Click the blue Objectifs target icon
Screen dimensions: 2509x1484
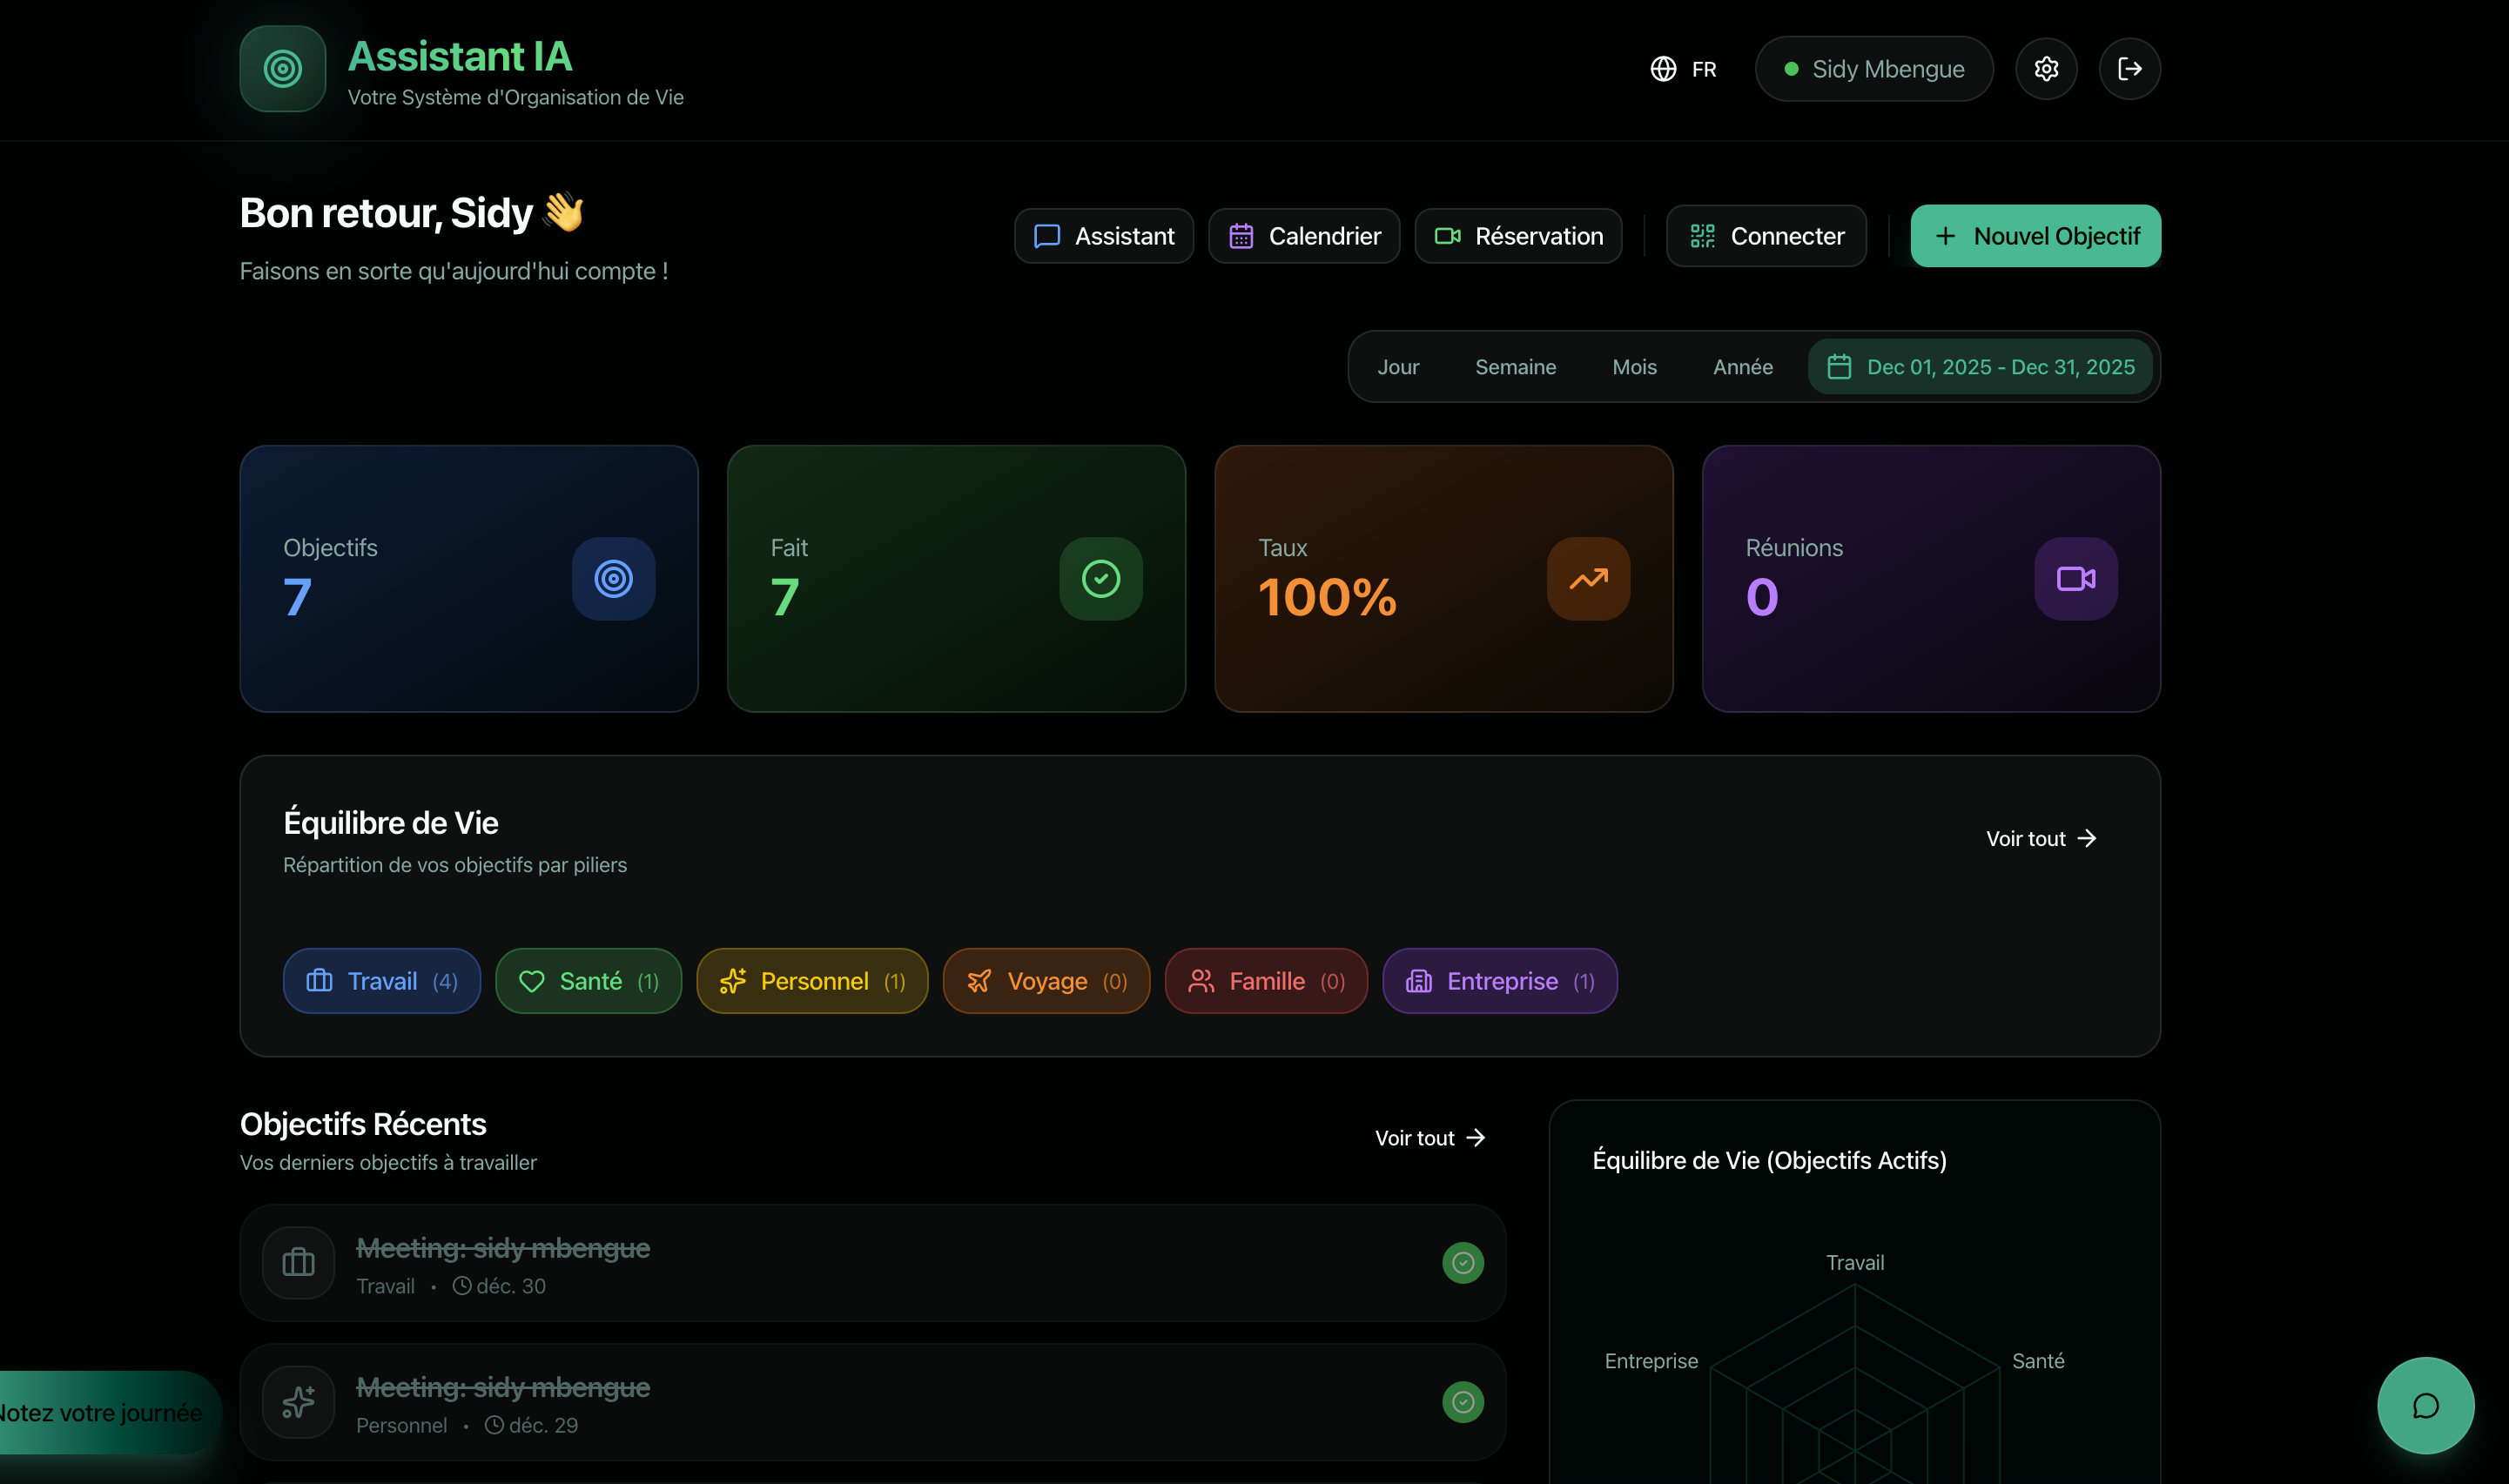pyautogui.click(x=613, y=579)
